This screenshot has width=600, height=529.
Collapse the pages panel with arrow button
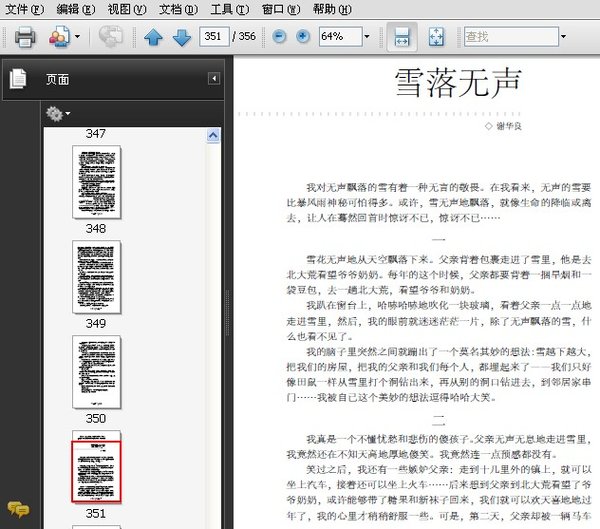(214, 78)
